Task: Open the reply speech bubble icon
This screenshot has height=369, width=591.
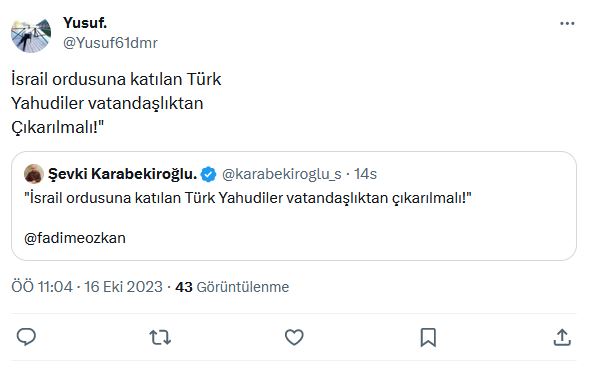Action: [x=26, y=337]
